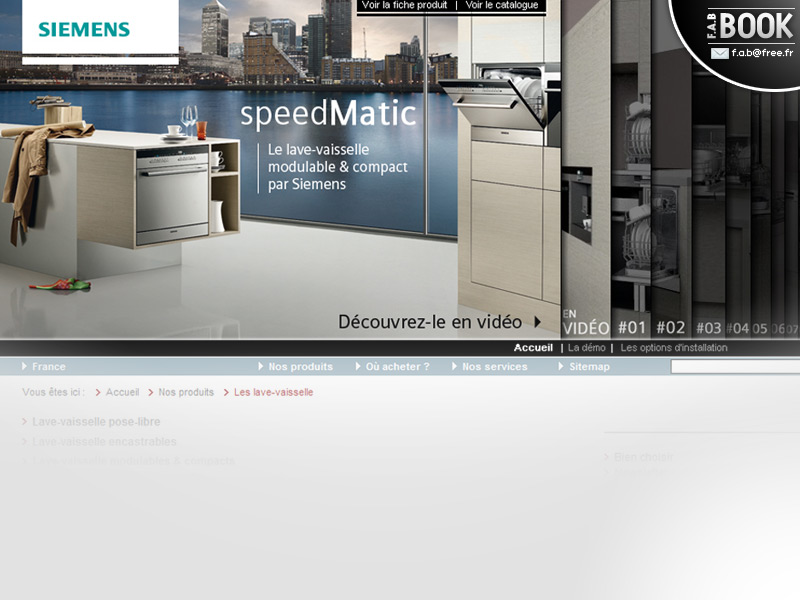Select video thumbnail #01
This screenshot has height=600, width=800.
coord(632,328)
